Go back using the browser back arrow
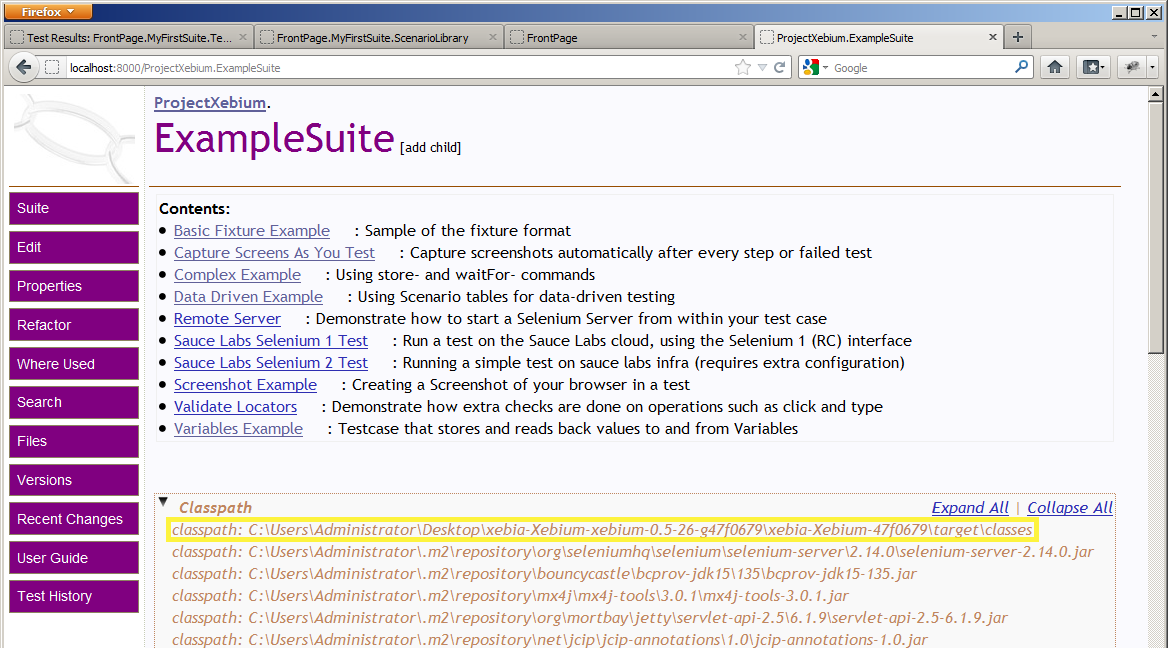Viewport: 1168px width, 648px height. point(24,68)
